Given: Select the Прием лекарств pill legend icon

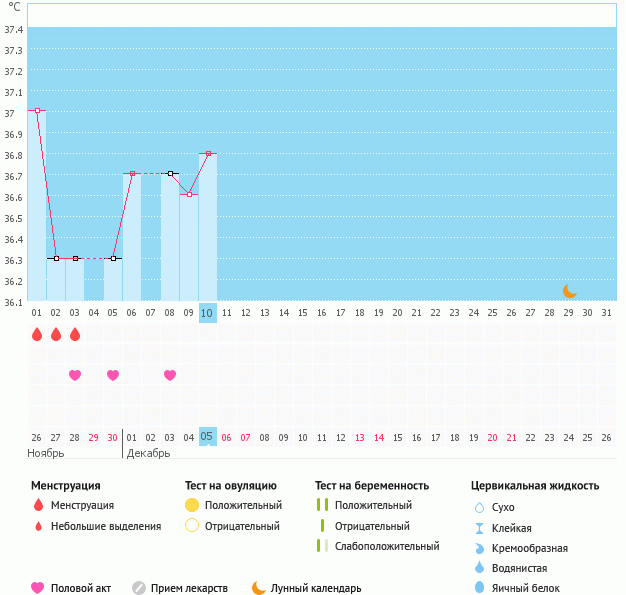Looking at the screenshot, I should [139, 588].
